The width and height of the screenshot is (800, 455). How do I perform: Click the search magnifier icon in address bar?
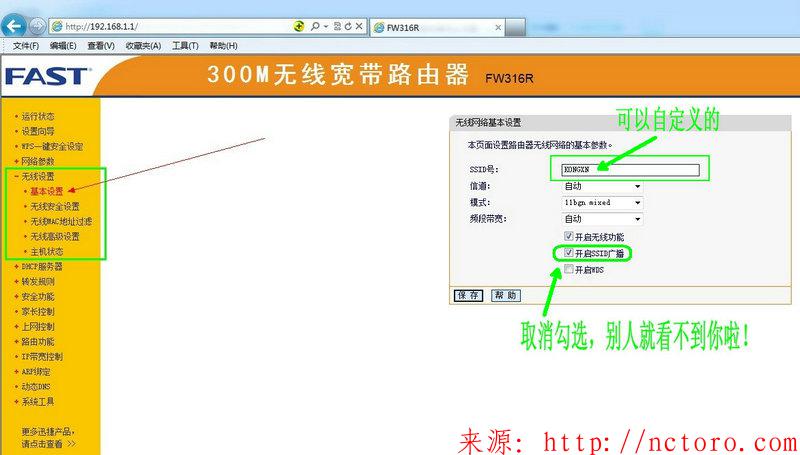pyautogui.click(x=315, y=26)
